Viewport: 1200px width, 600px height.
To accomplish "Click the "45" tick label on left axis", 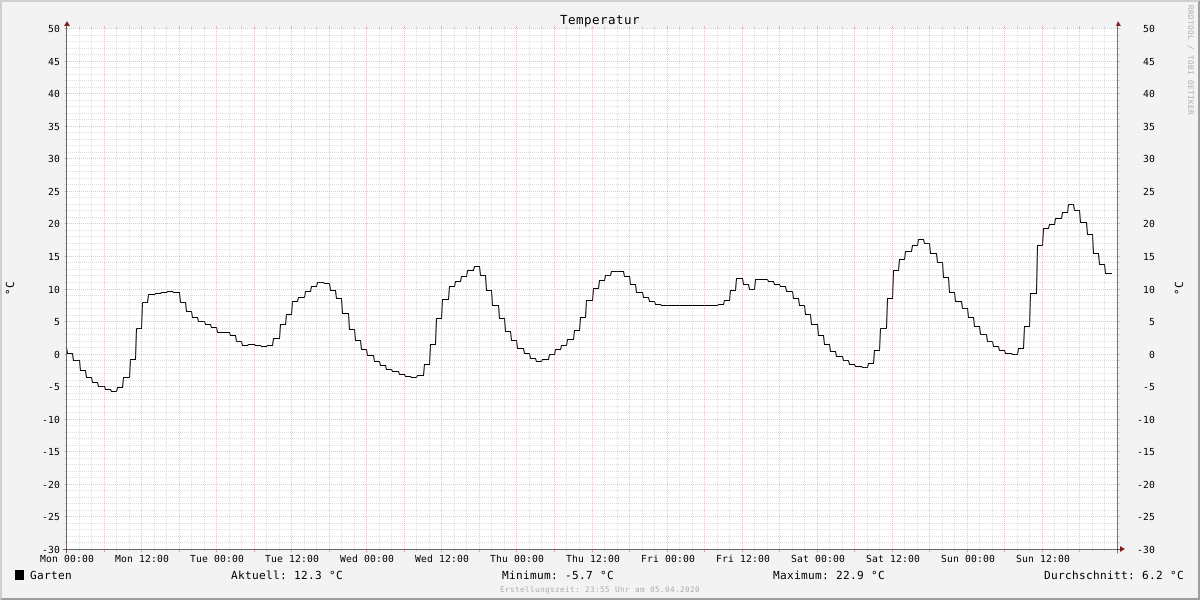I will point(54,61).
